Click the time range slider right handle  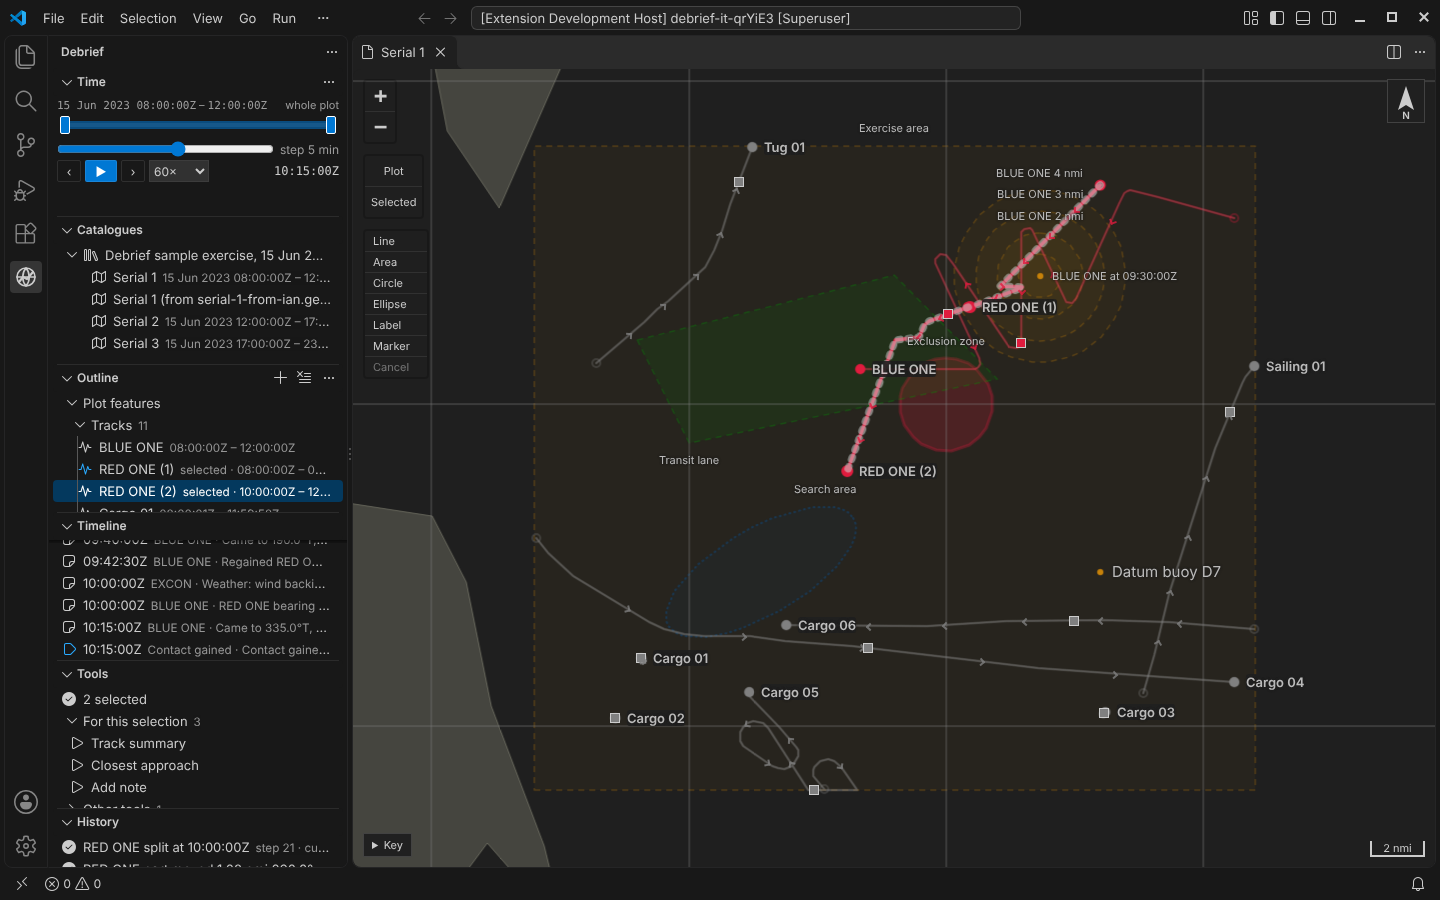pyautogui.click(x=331, y=125)
